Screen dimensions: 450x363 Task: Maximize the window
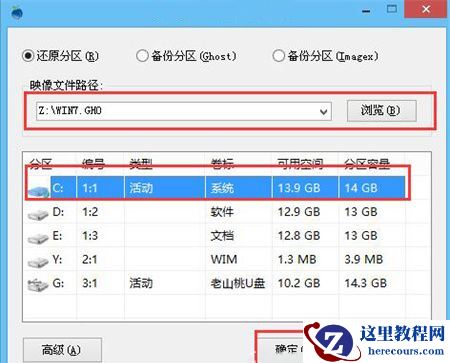392,9
